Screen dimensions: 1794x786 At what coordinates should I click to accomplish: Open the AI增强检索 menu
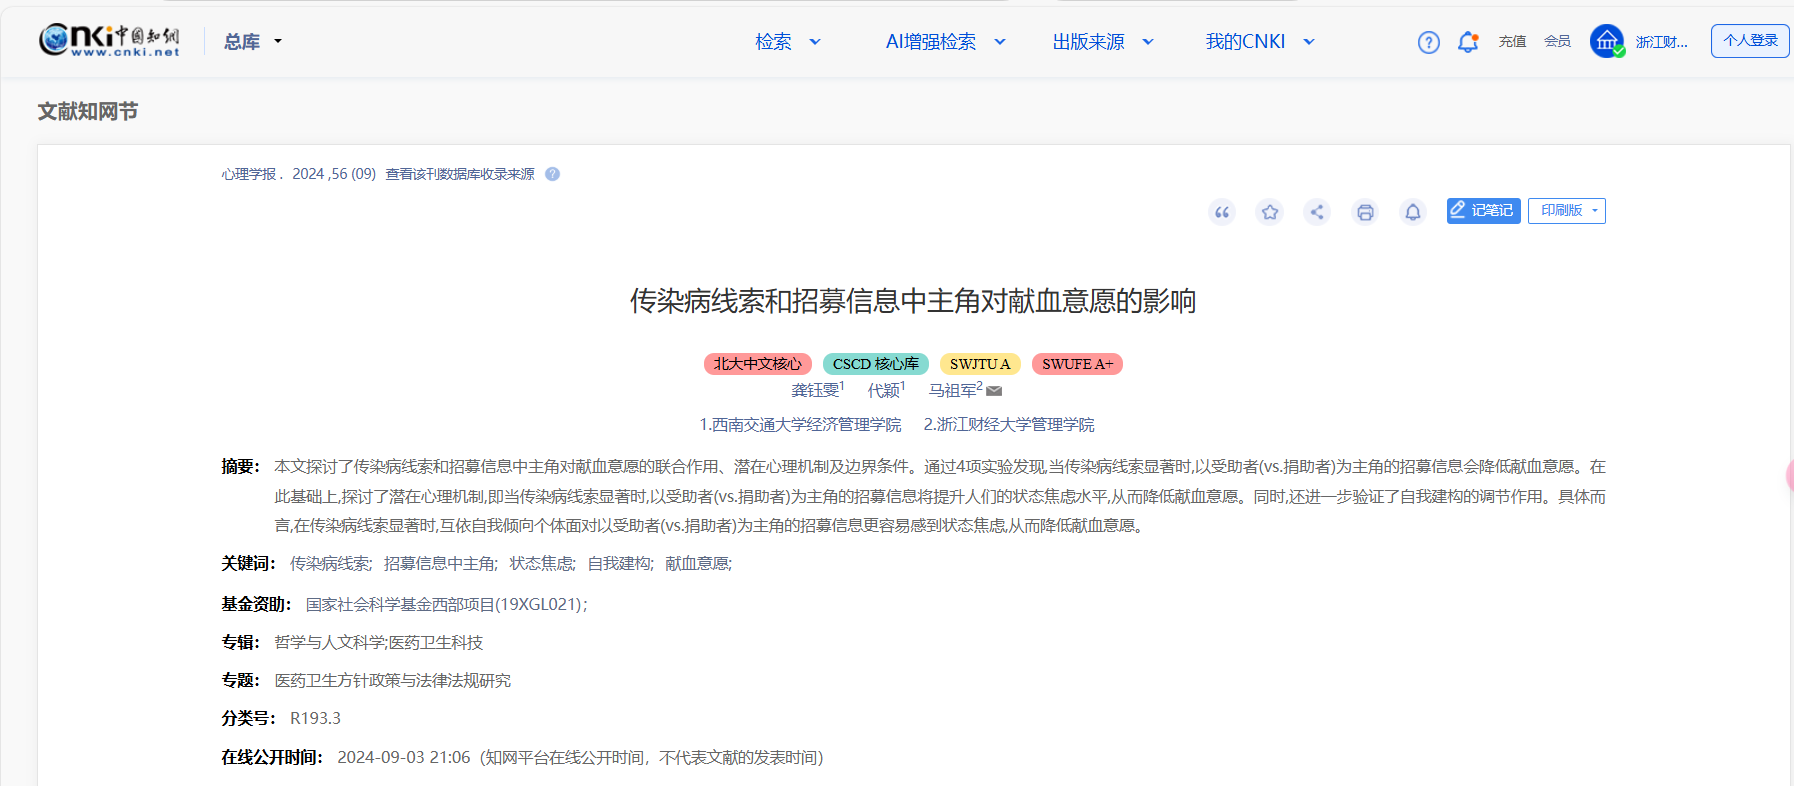click(x=944, y=42)
